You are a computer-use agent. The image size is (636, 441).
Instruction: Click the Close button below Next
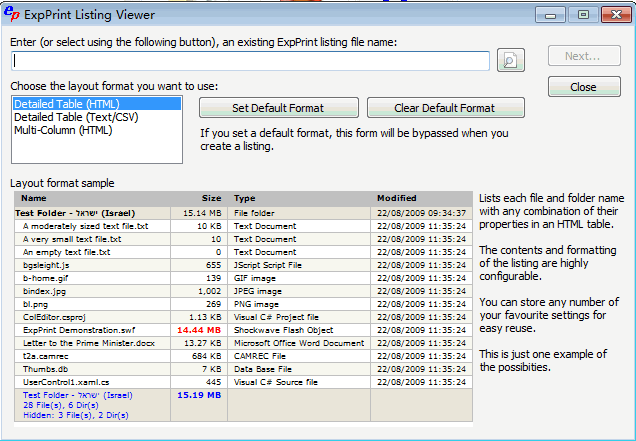(x=583, y=87)
